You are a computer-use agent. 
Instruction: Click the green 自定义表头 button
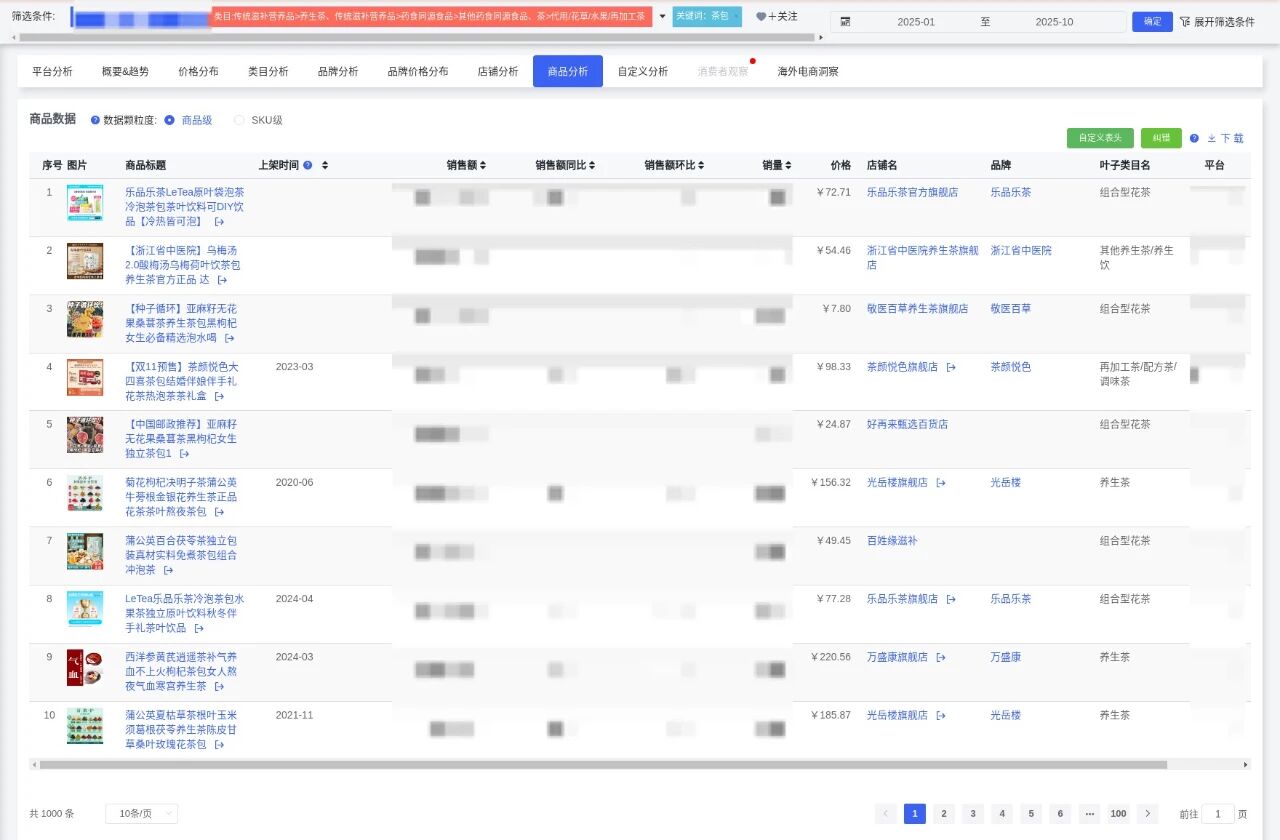coord(1100,138)
